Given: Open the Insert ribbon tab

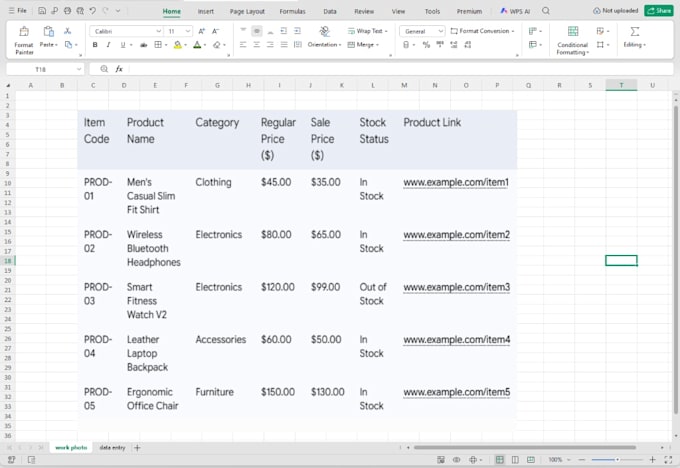Looking at the screenshot, I should point(206,12).
